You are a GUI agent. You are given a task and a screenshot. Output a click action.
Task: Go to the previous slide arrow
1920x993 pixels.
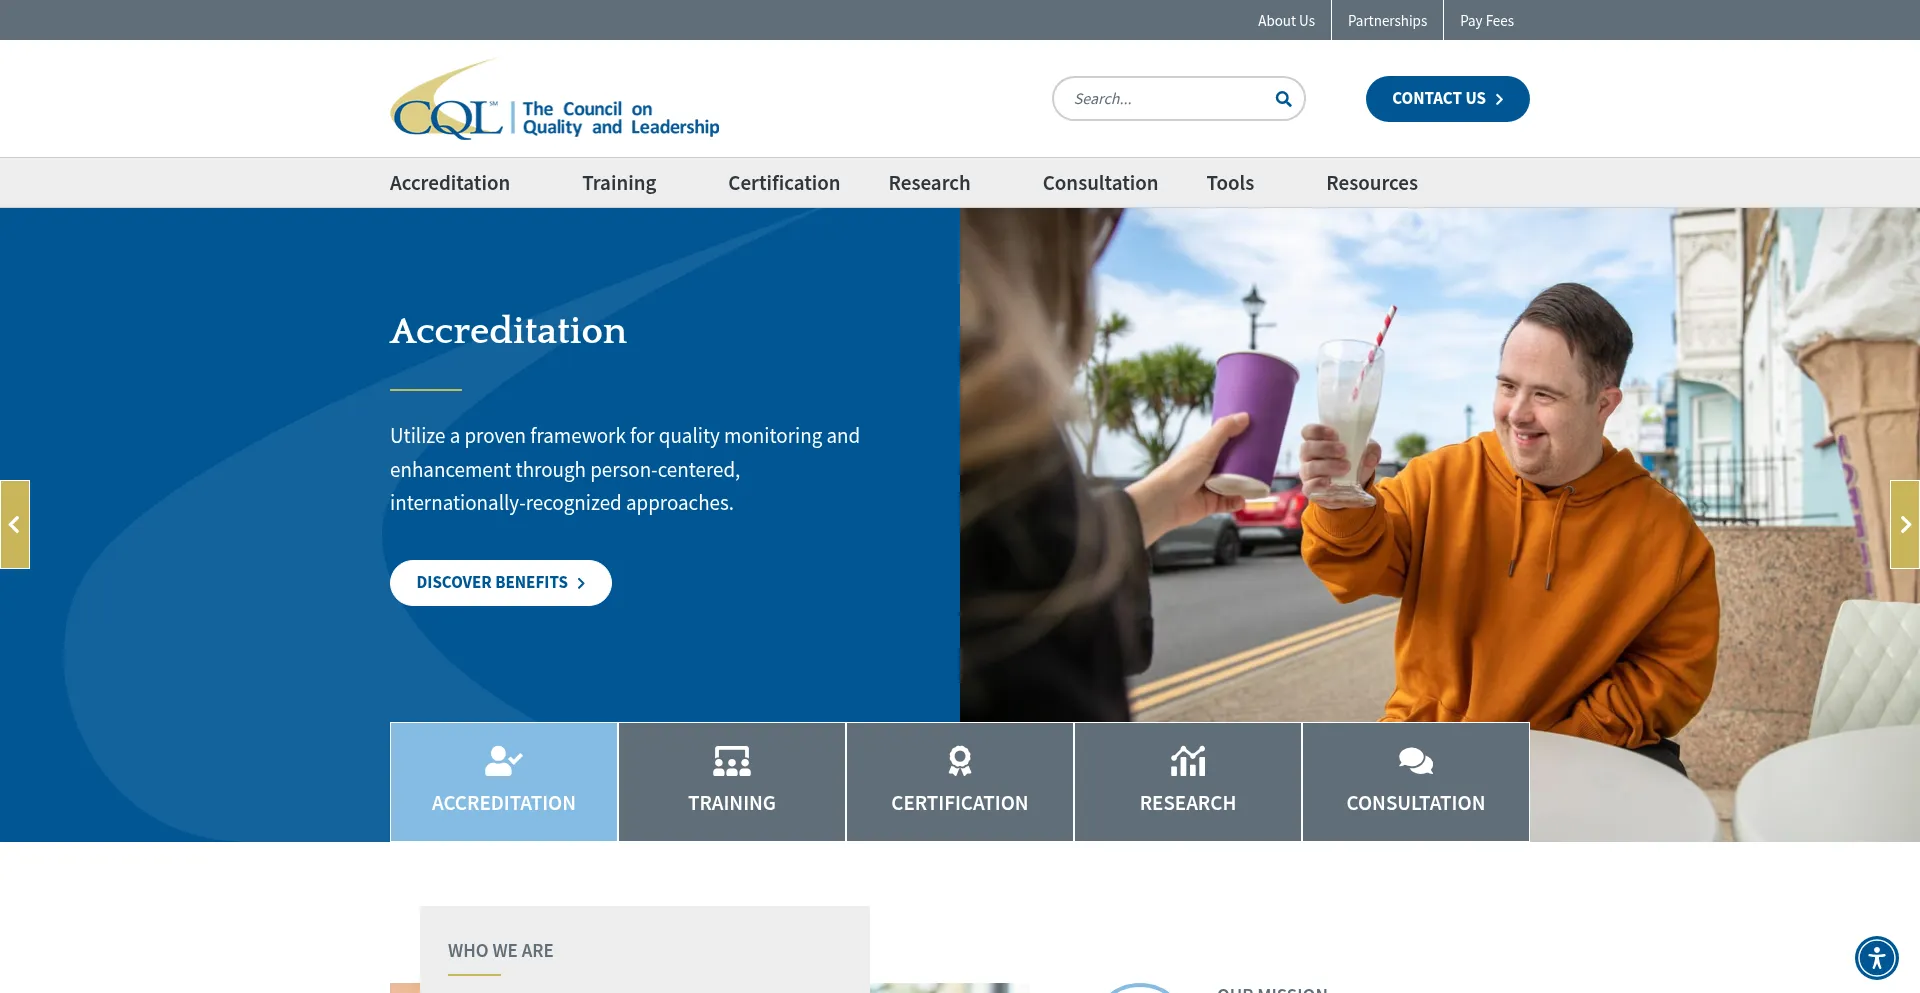[15, 524]
